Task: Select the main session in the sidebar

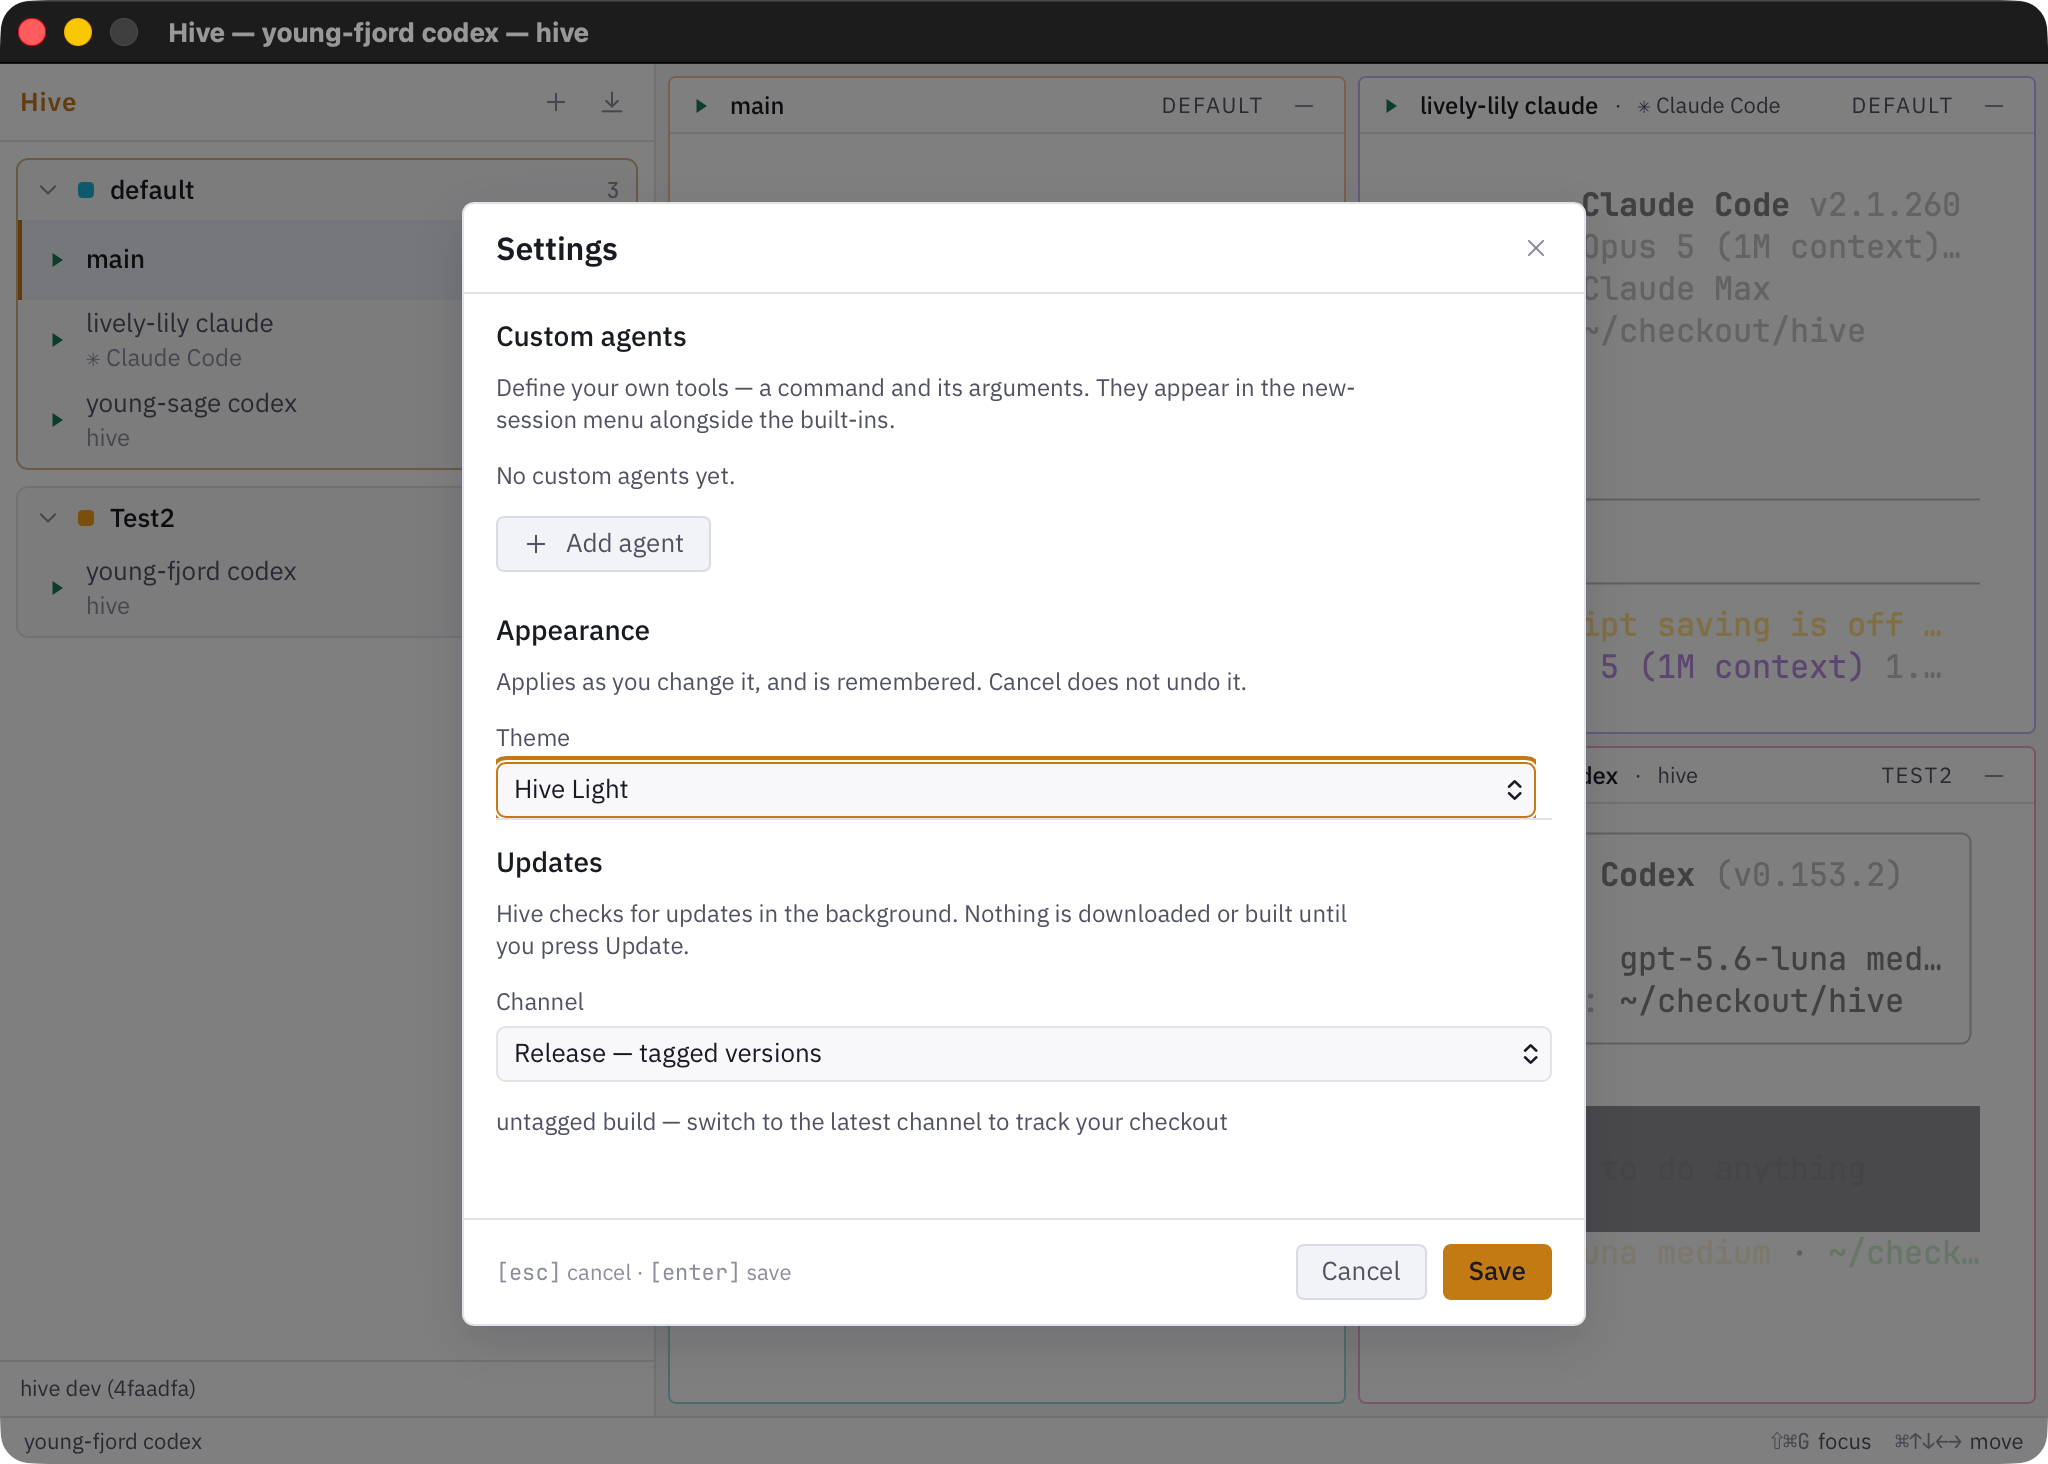Action: (240, 260)
